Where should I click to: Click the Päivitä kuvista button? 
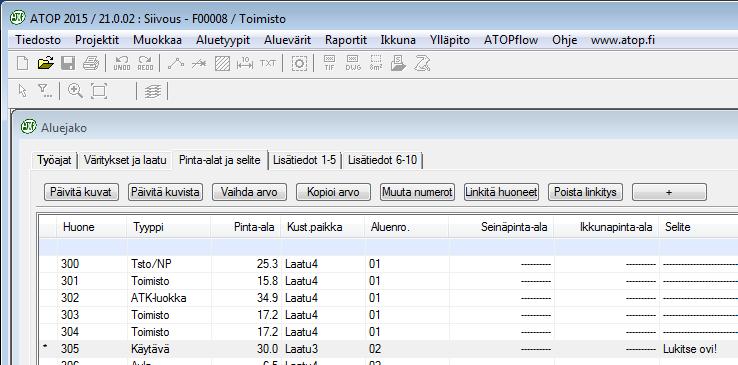coord(165,192)
